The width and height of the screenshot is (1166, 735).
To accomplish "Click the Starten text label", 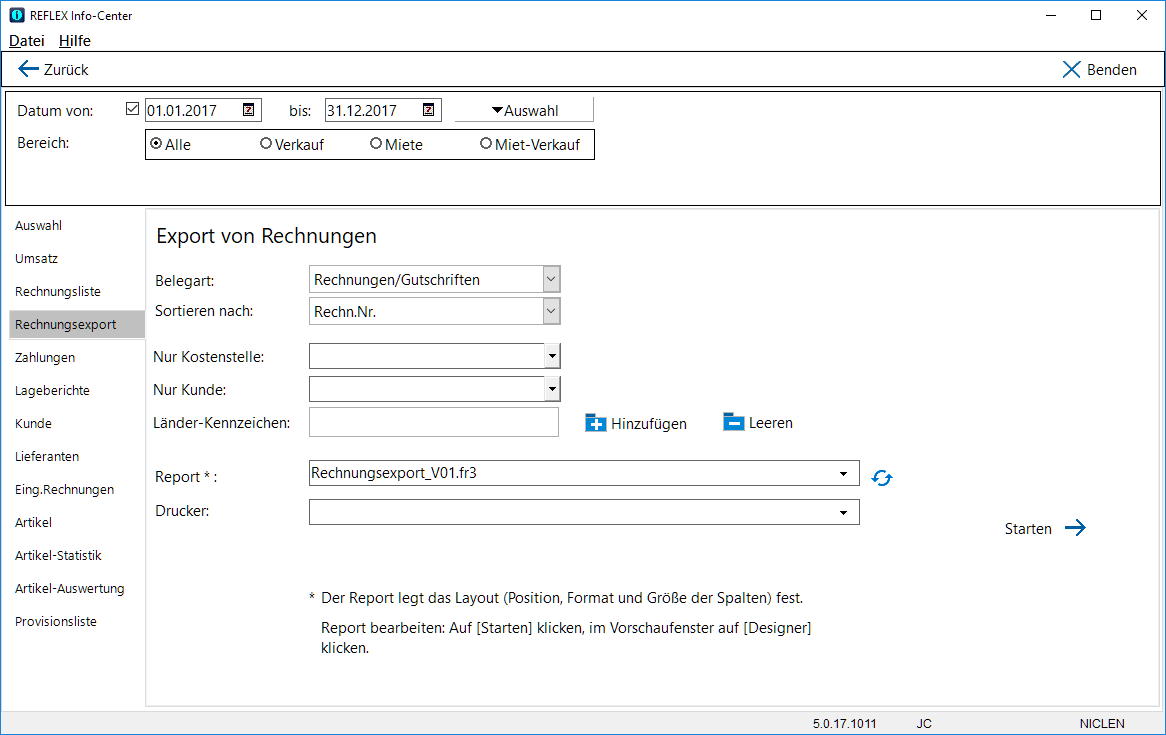I will click(1028, 529).
